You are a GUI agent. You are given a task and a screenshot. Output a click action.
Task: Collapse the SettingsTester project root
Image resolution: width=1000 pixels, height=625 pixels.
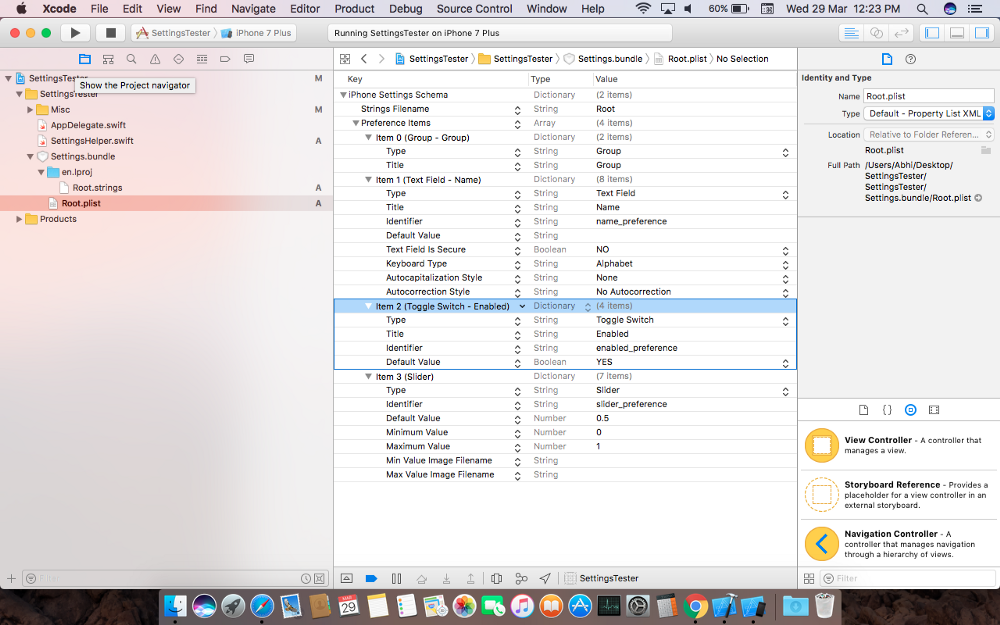pyautogui.click(x=8, y=78)
